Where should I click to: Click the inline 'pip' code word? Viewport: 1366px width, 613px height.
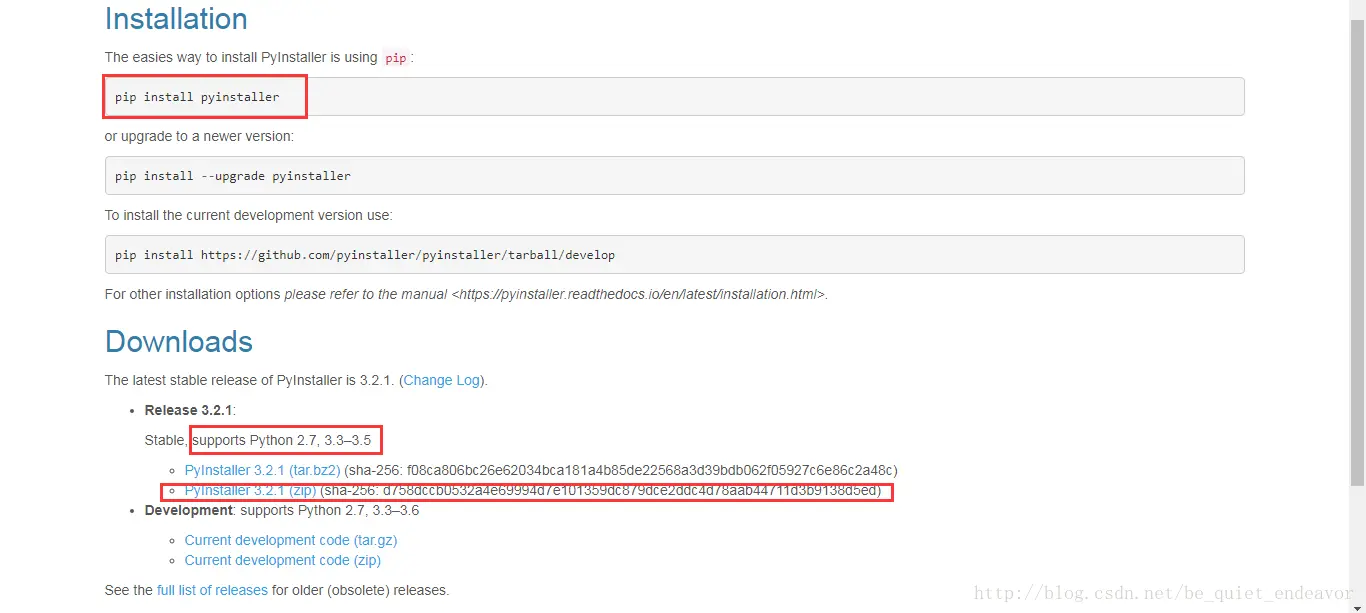[396, 58]
